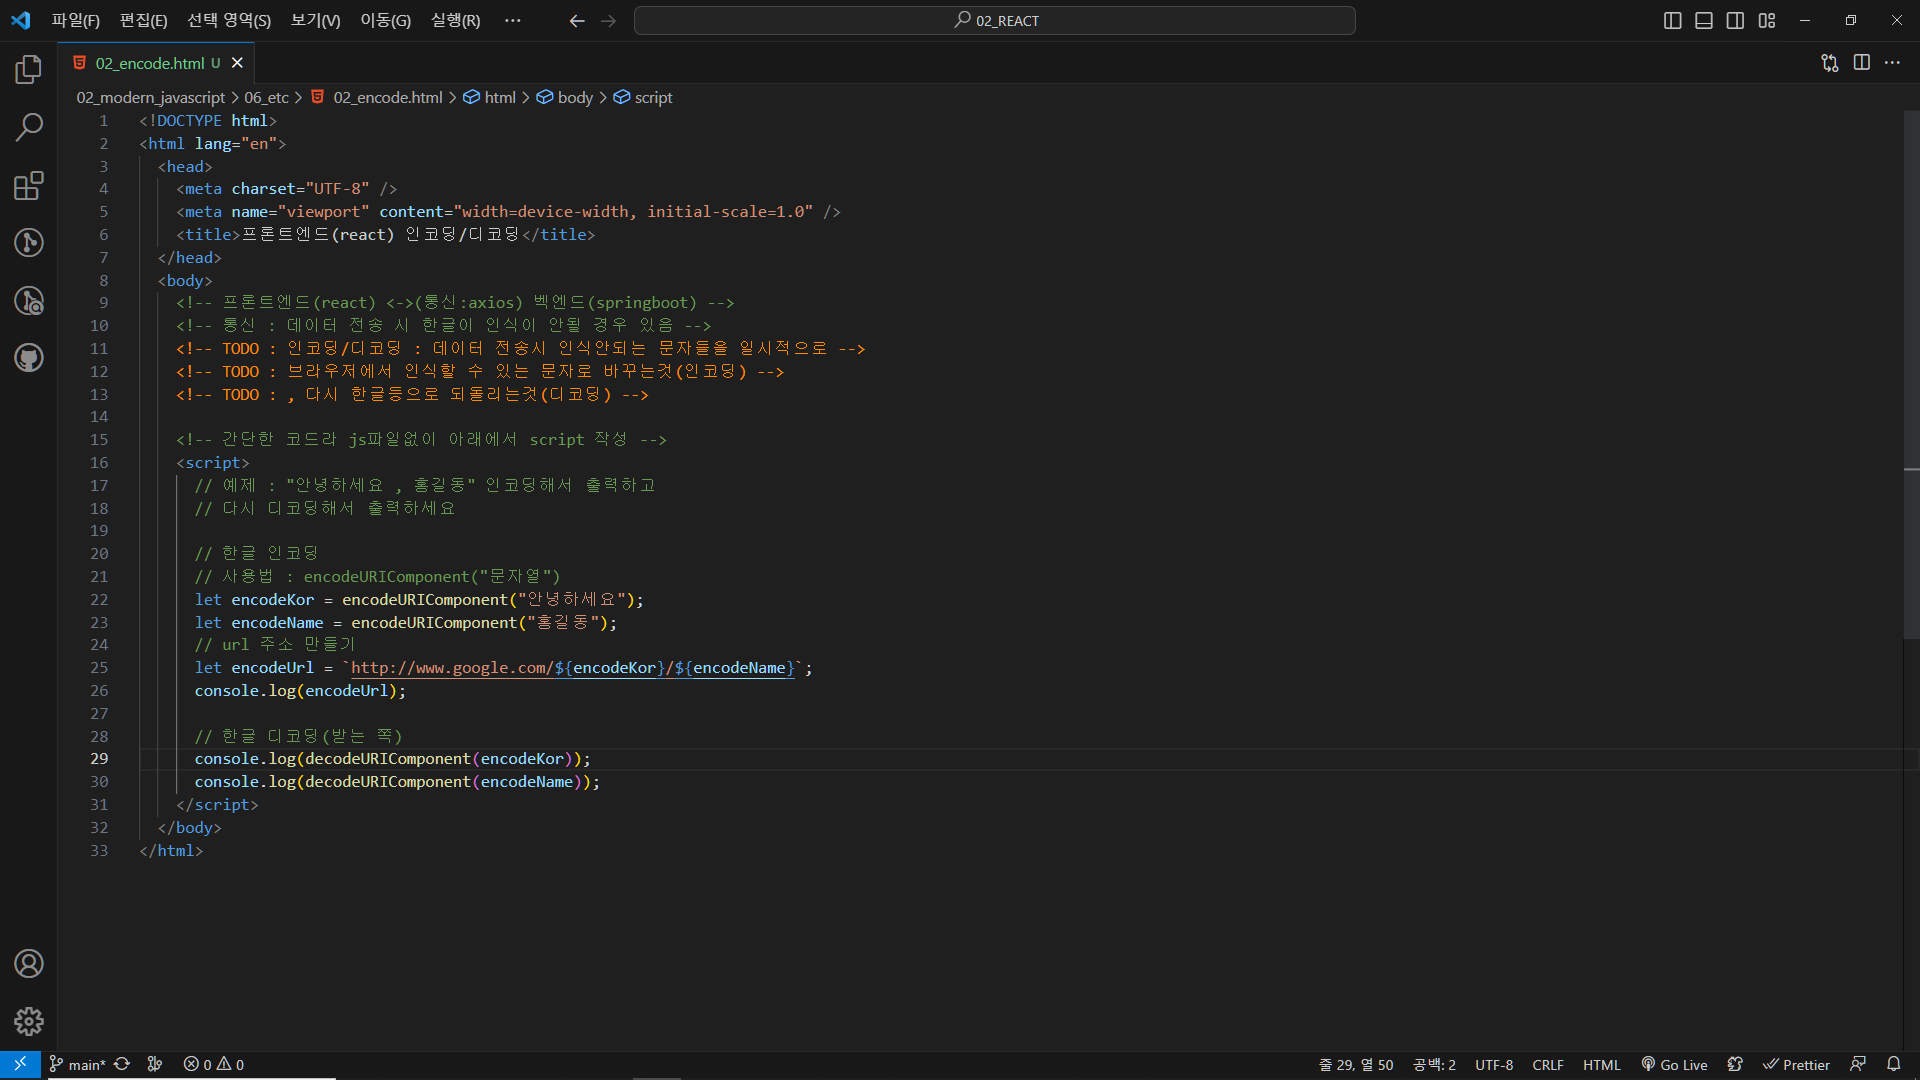1920x1080 pixels.
Task: Open the GitHub view in activity bar
Action: click(28, 358)
